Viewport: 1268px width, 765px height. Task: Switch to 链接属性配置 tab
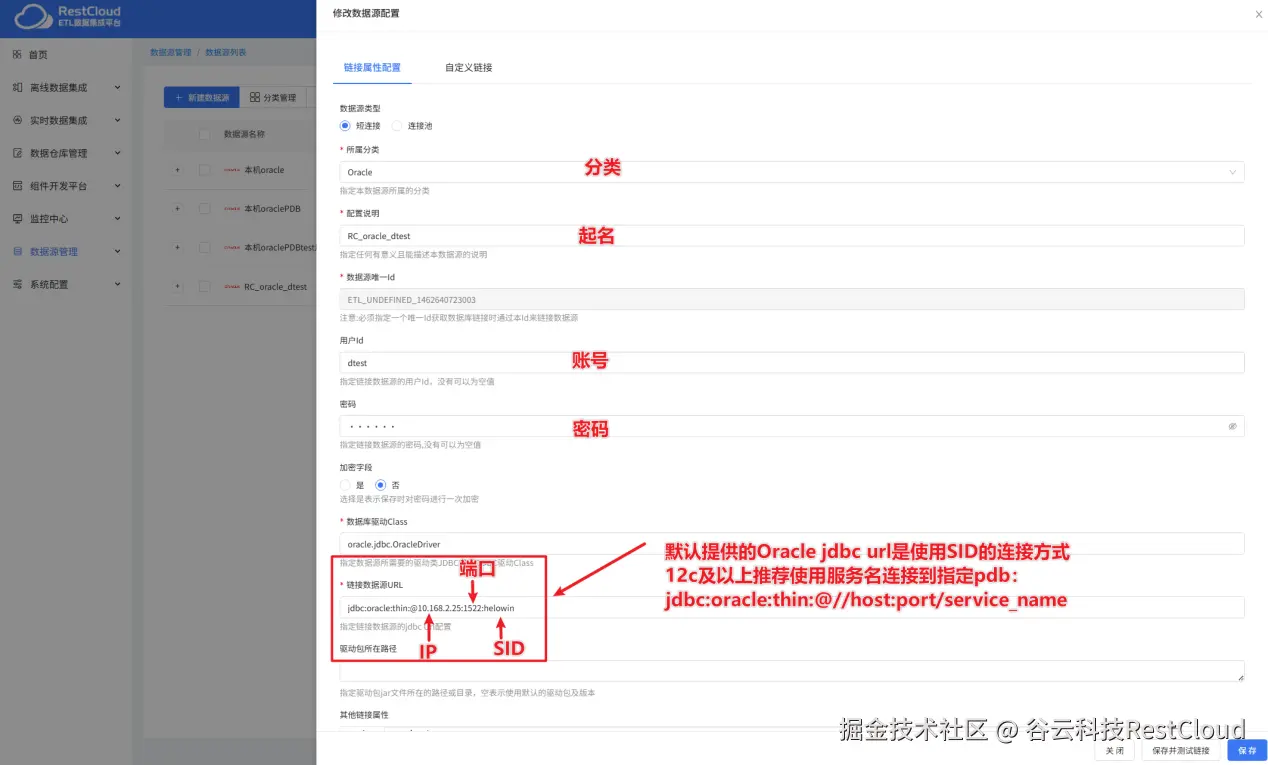tap(372, 67)
